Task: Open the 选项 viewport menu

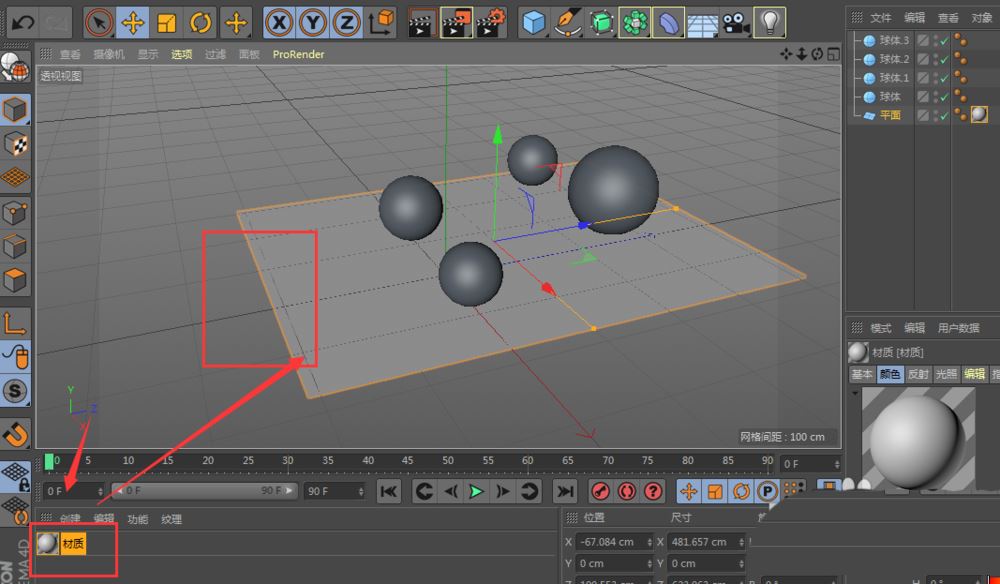Action: tap(181, 55)
